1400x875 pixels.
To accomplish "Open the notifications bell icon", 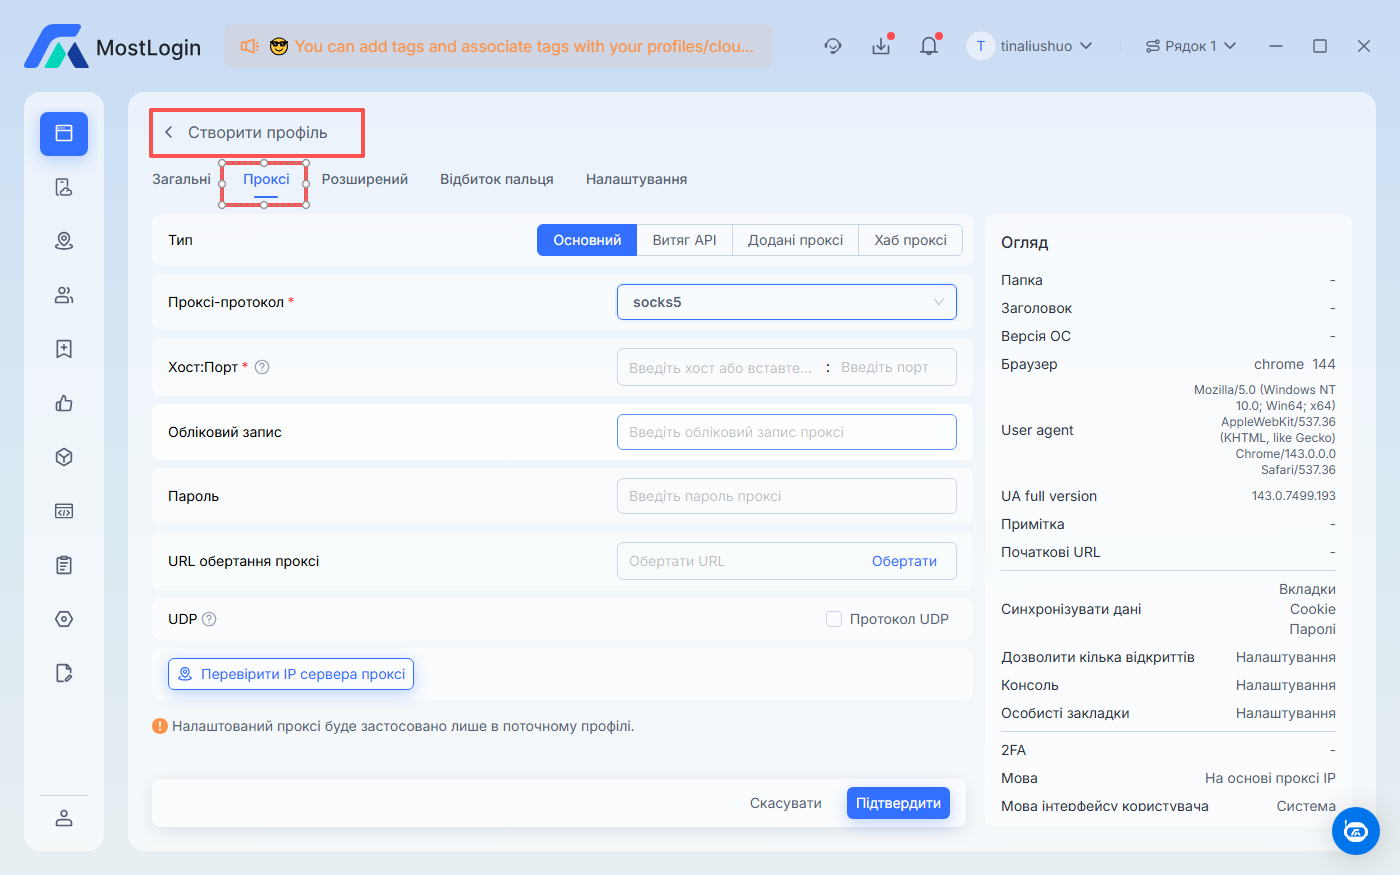I will coord(929,46).
